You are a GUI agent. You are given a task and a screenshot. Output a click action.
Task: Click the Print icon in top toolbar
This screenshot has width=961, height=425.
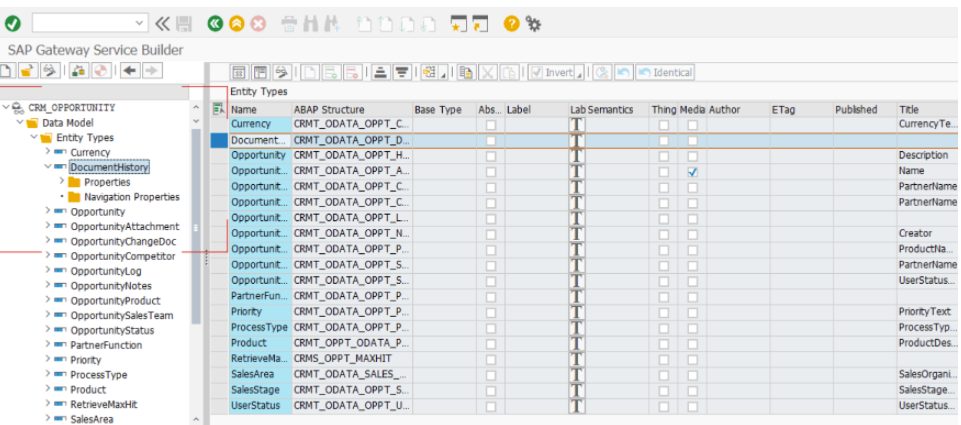(x=289, y=24)
